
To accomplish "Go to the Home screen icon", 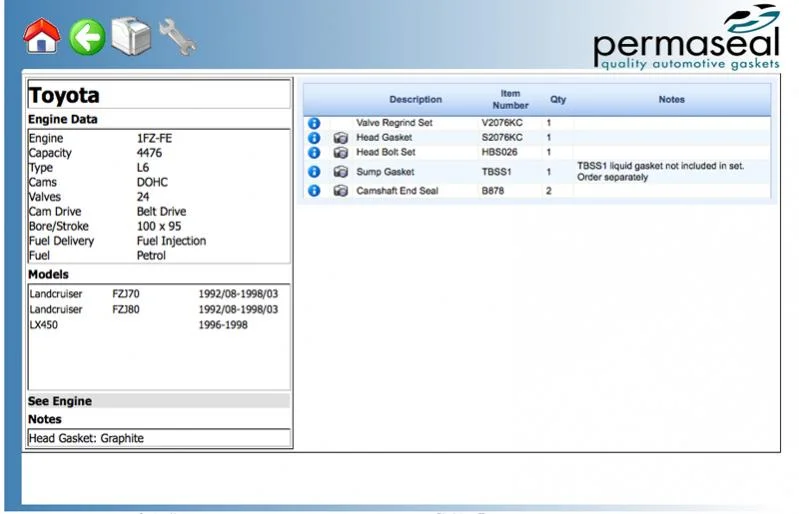I will [42, 36].
